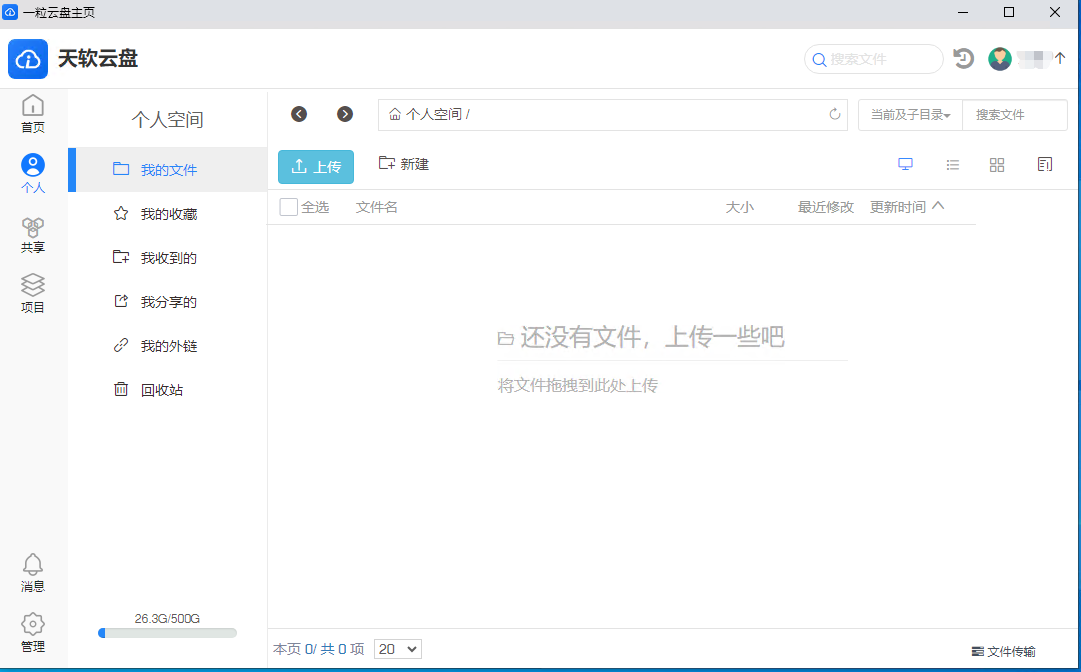Click the blue 上传 upload button
The image size is (1081, 672).
click(316, 167)
